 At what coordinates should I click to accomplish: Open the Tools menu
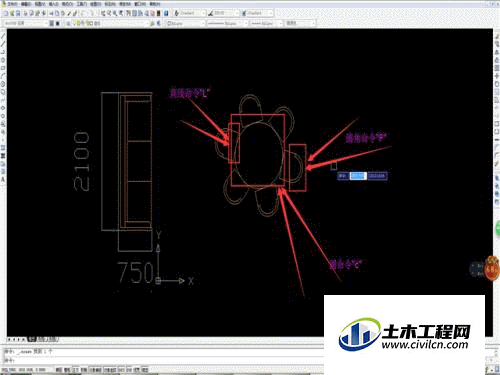(81, 4)
